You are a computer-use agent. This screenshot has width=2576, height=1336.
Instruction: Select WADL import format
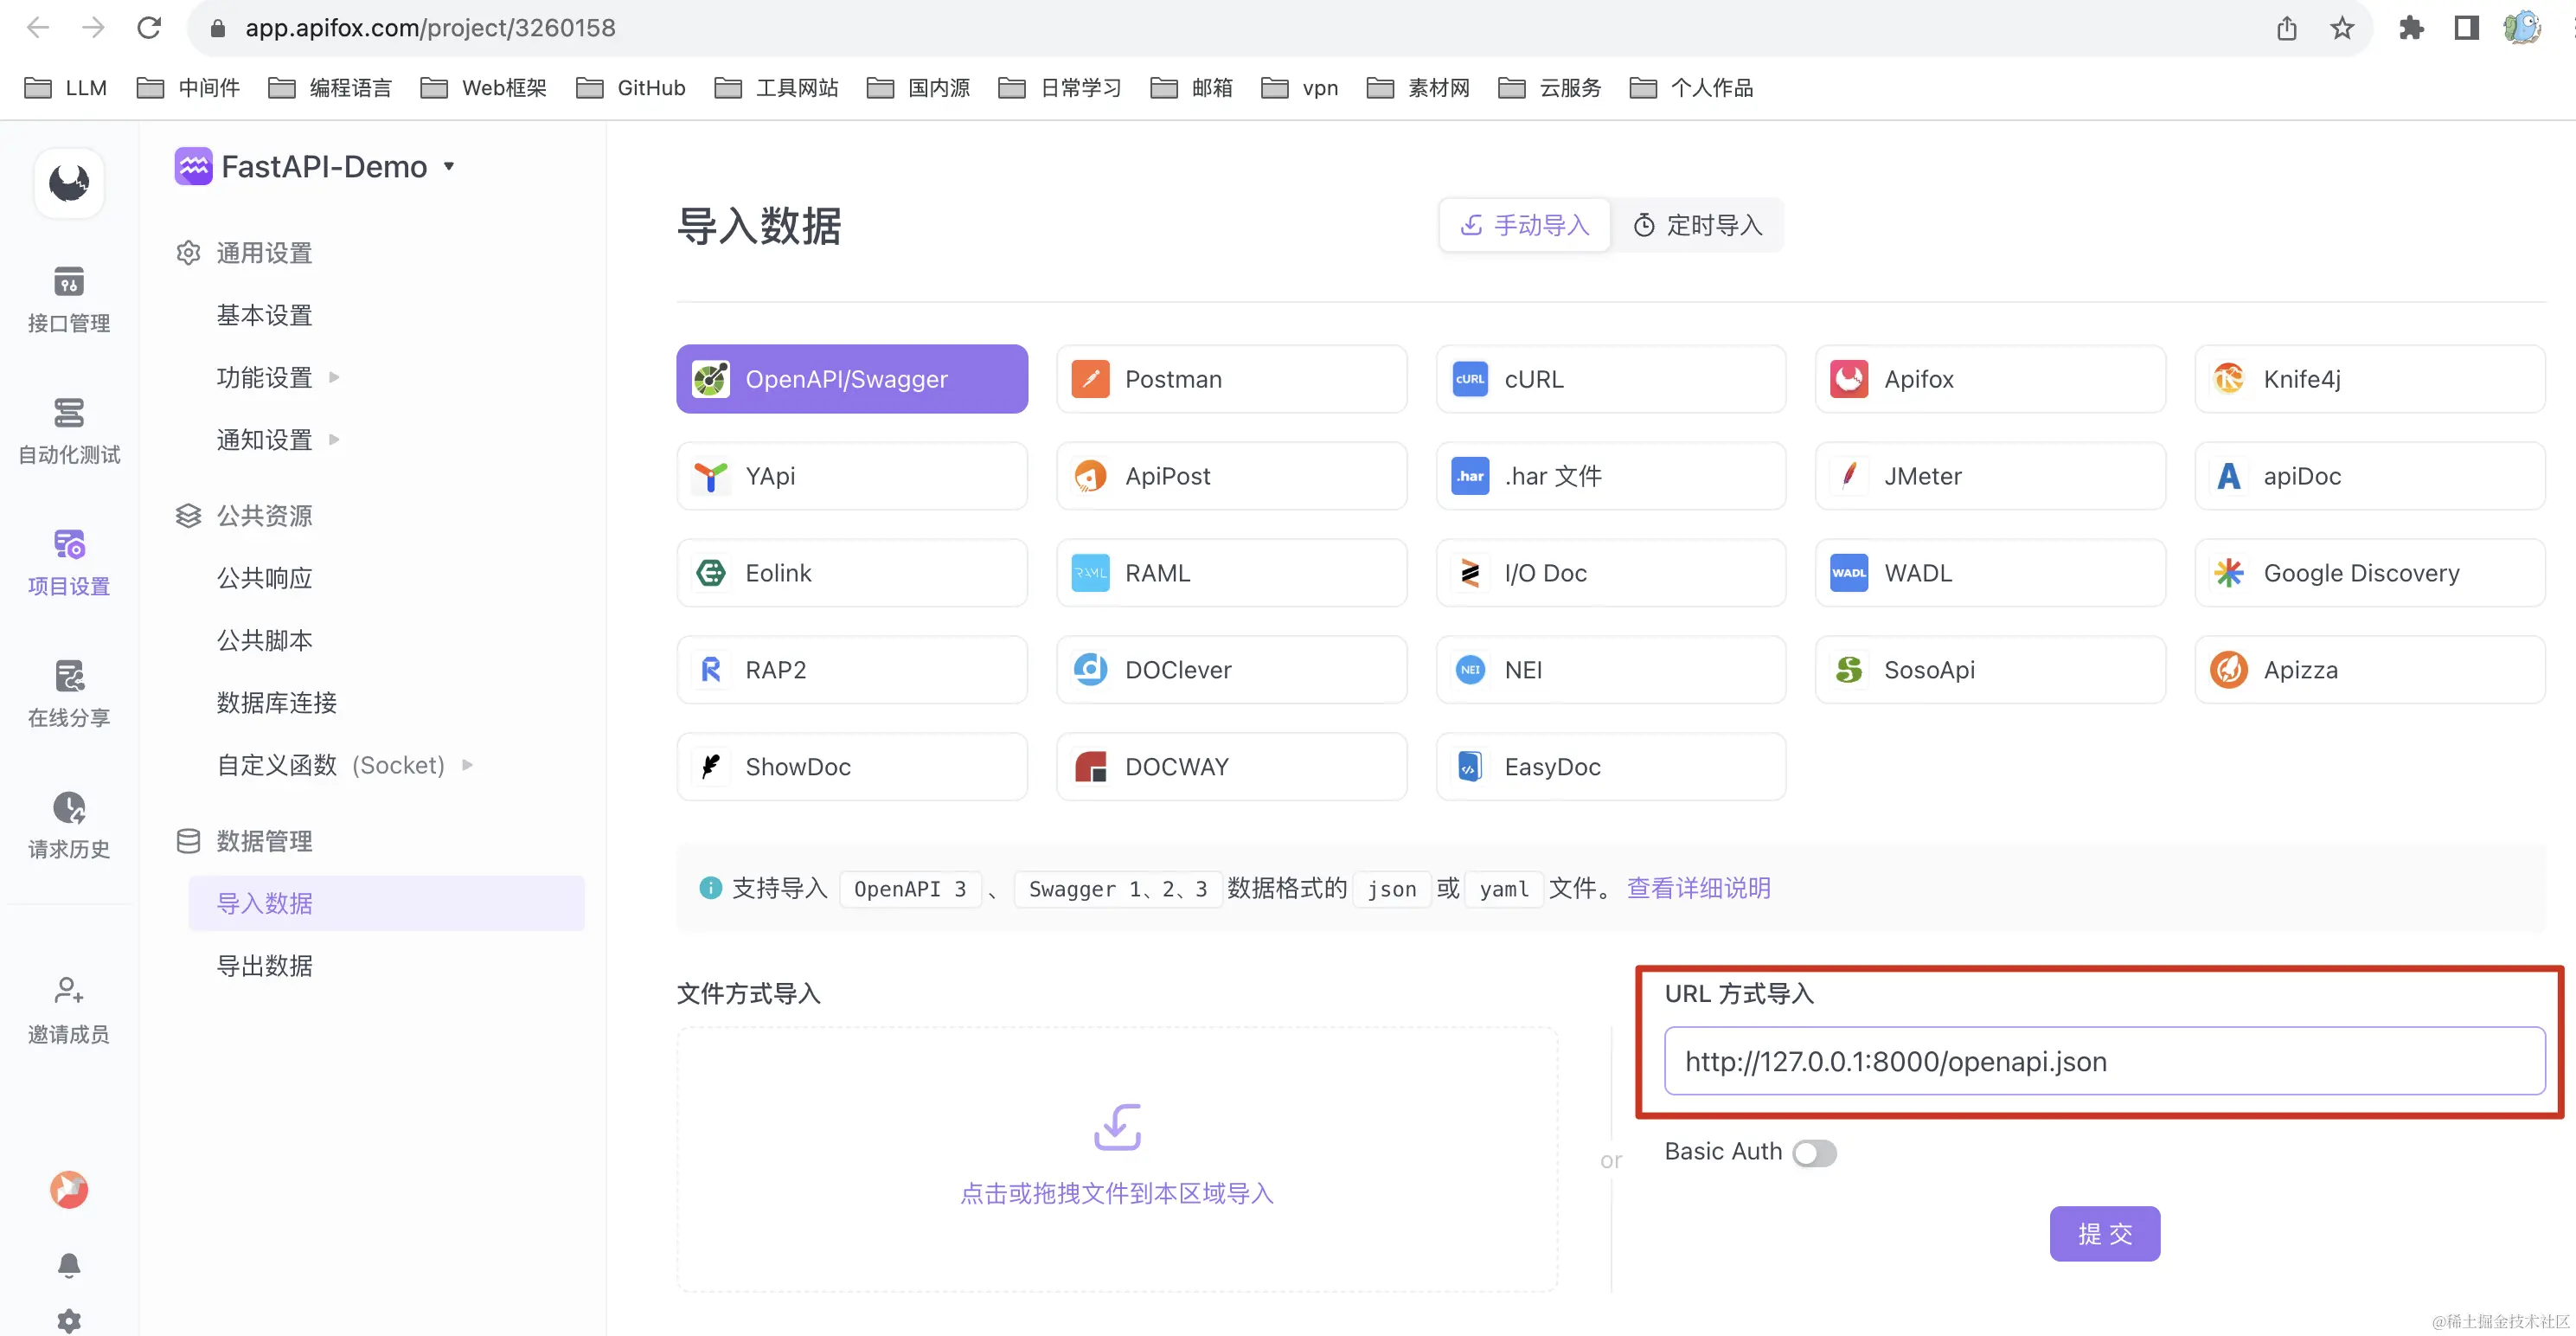tap(1990, 573)
